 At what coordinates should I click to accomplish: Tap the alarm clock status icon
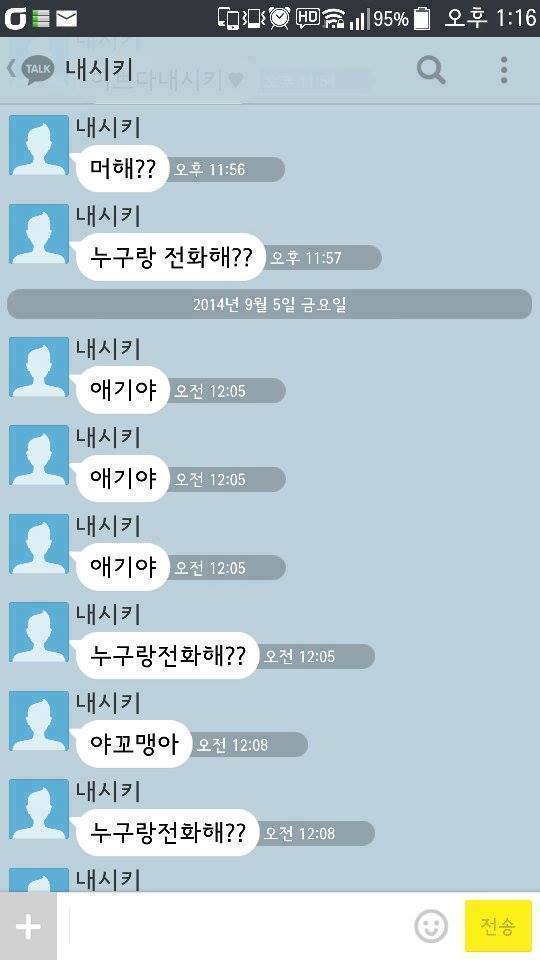coord(279,18)
